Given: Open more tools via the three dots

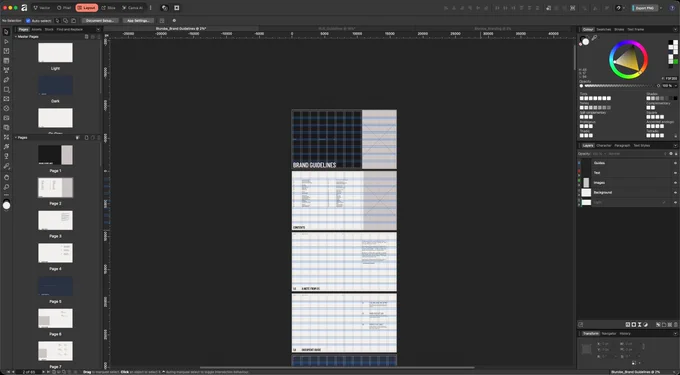Looking at the screenshot, I should tap(6, 195).
